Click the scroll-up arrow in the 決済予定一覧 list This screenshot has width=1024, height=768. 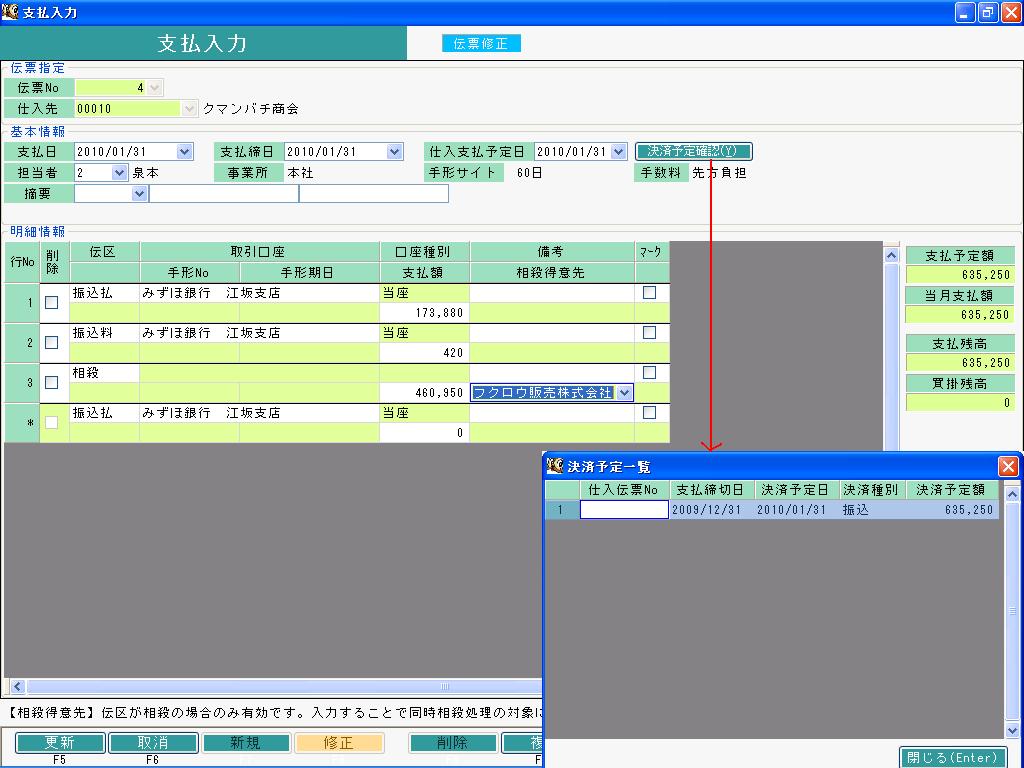(x=1012, y=494)
